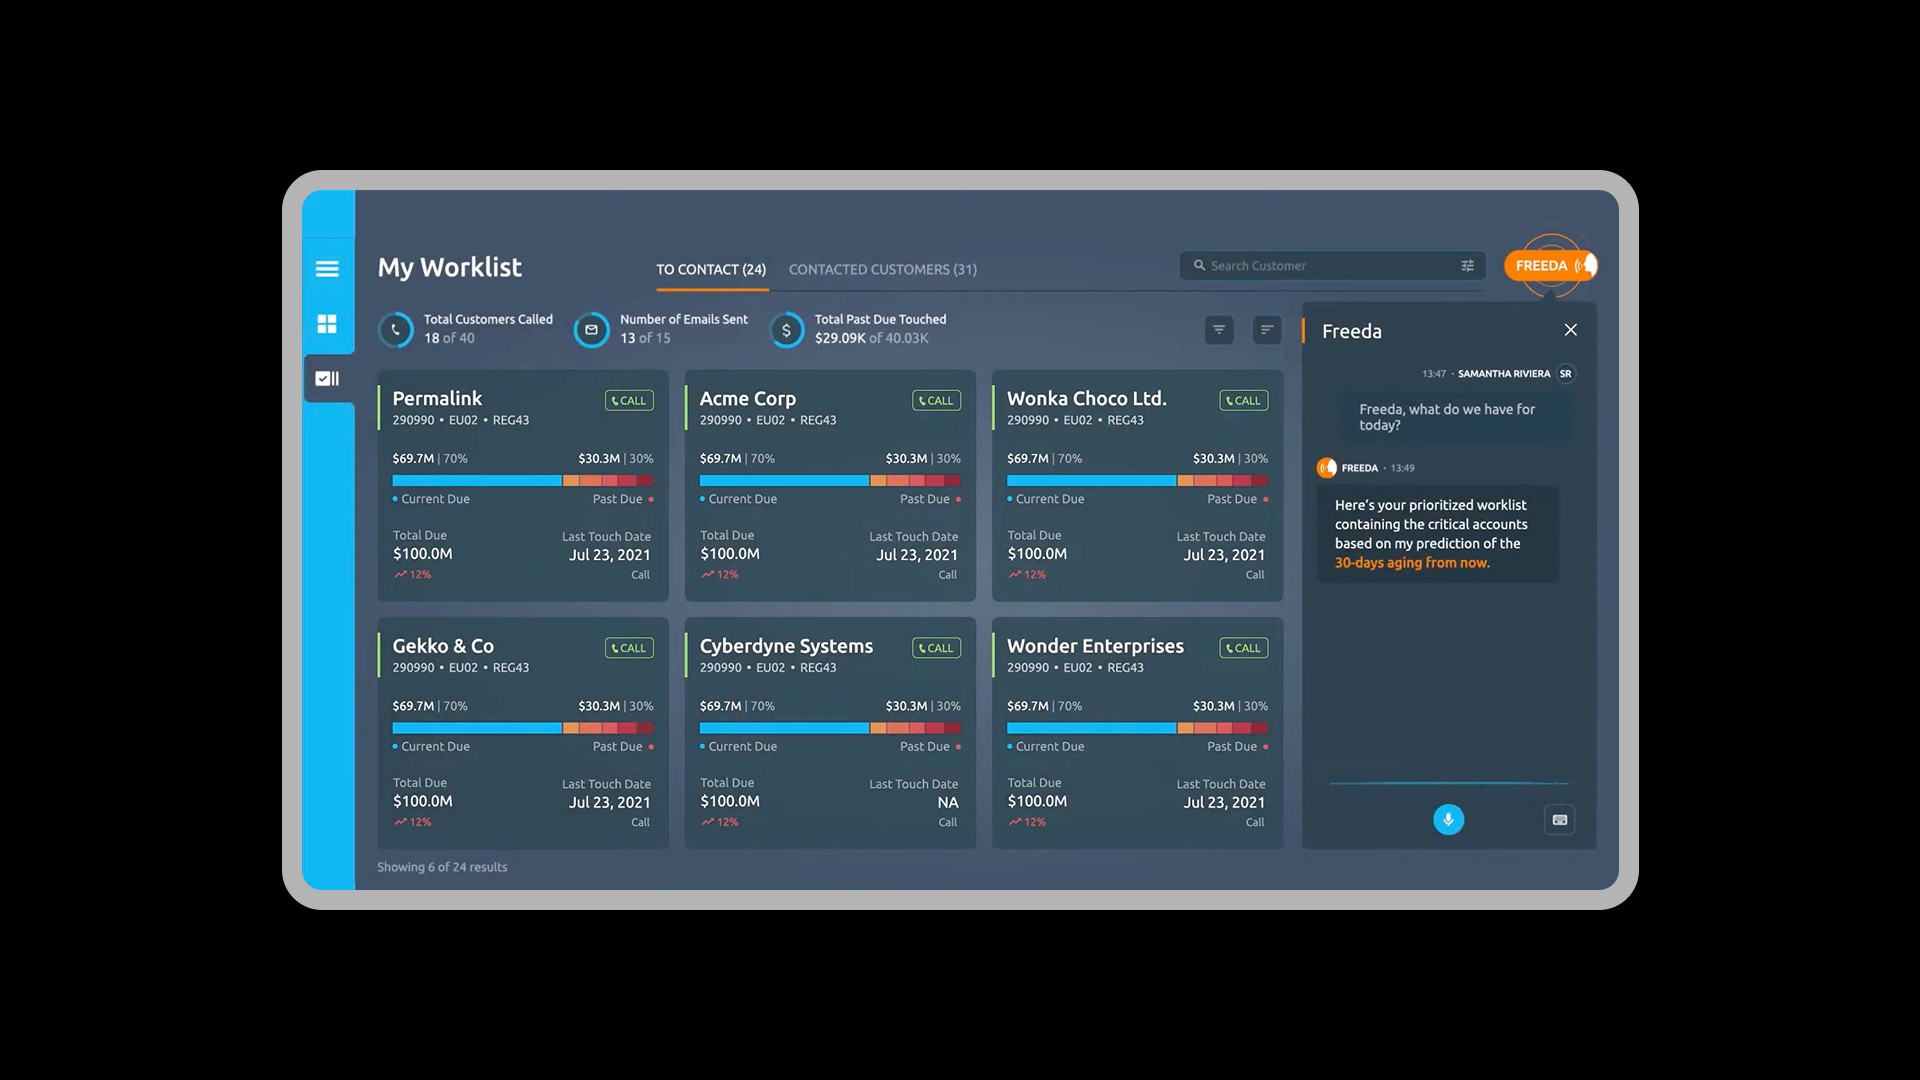Viewport: 1920px width, 1080px height.
Task: Close the Freeda chat panel
Action: point(1570,330)
